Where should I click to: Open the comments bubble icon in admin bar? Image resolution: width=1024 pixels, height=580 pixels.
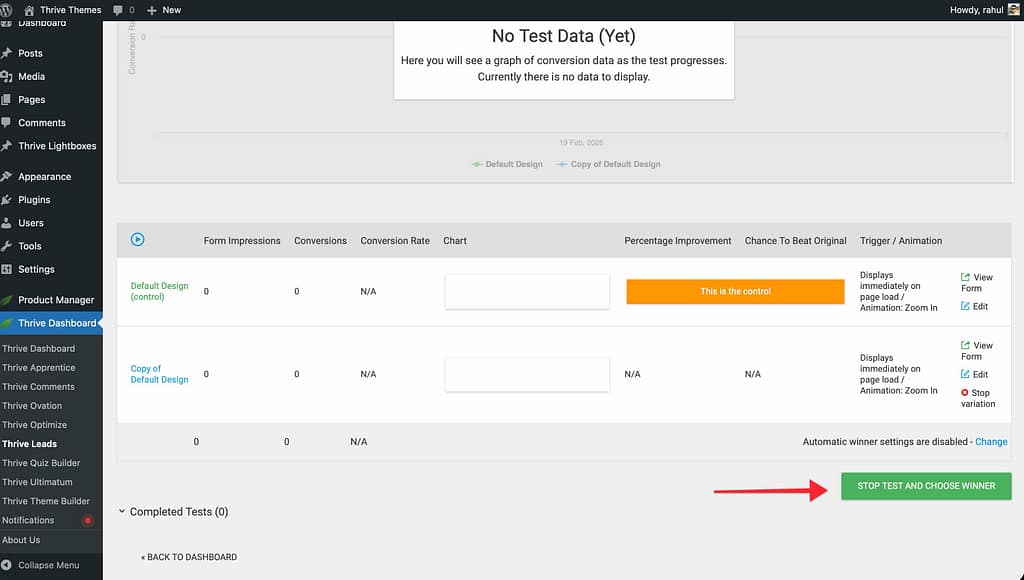point(119,10)
